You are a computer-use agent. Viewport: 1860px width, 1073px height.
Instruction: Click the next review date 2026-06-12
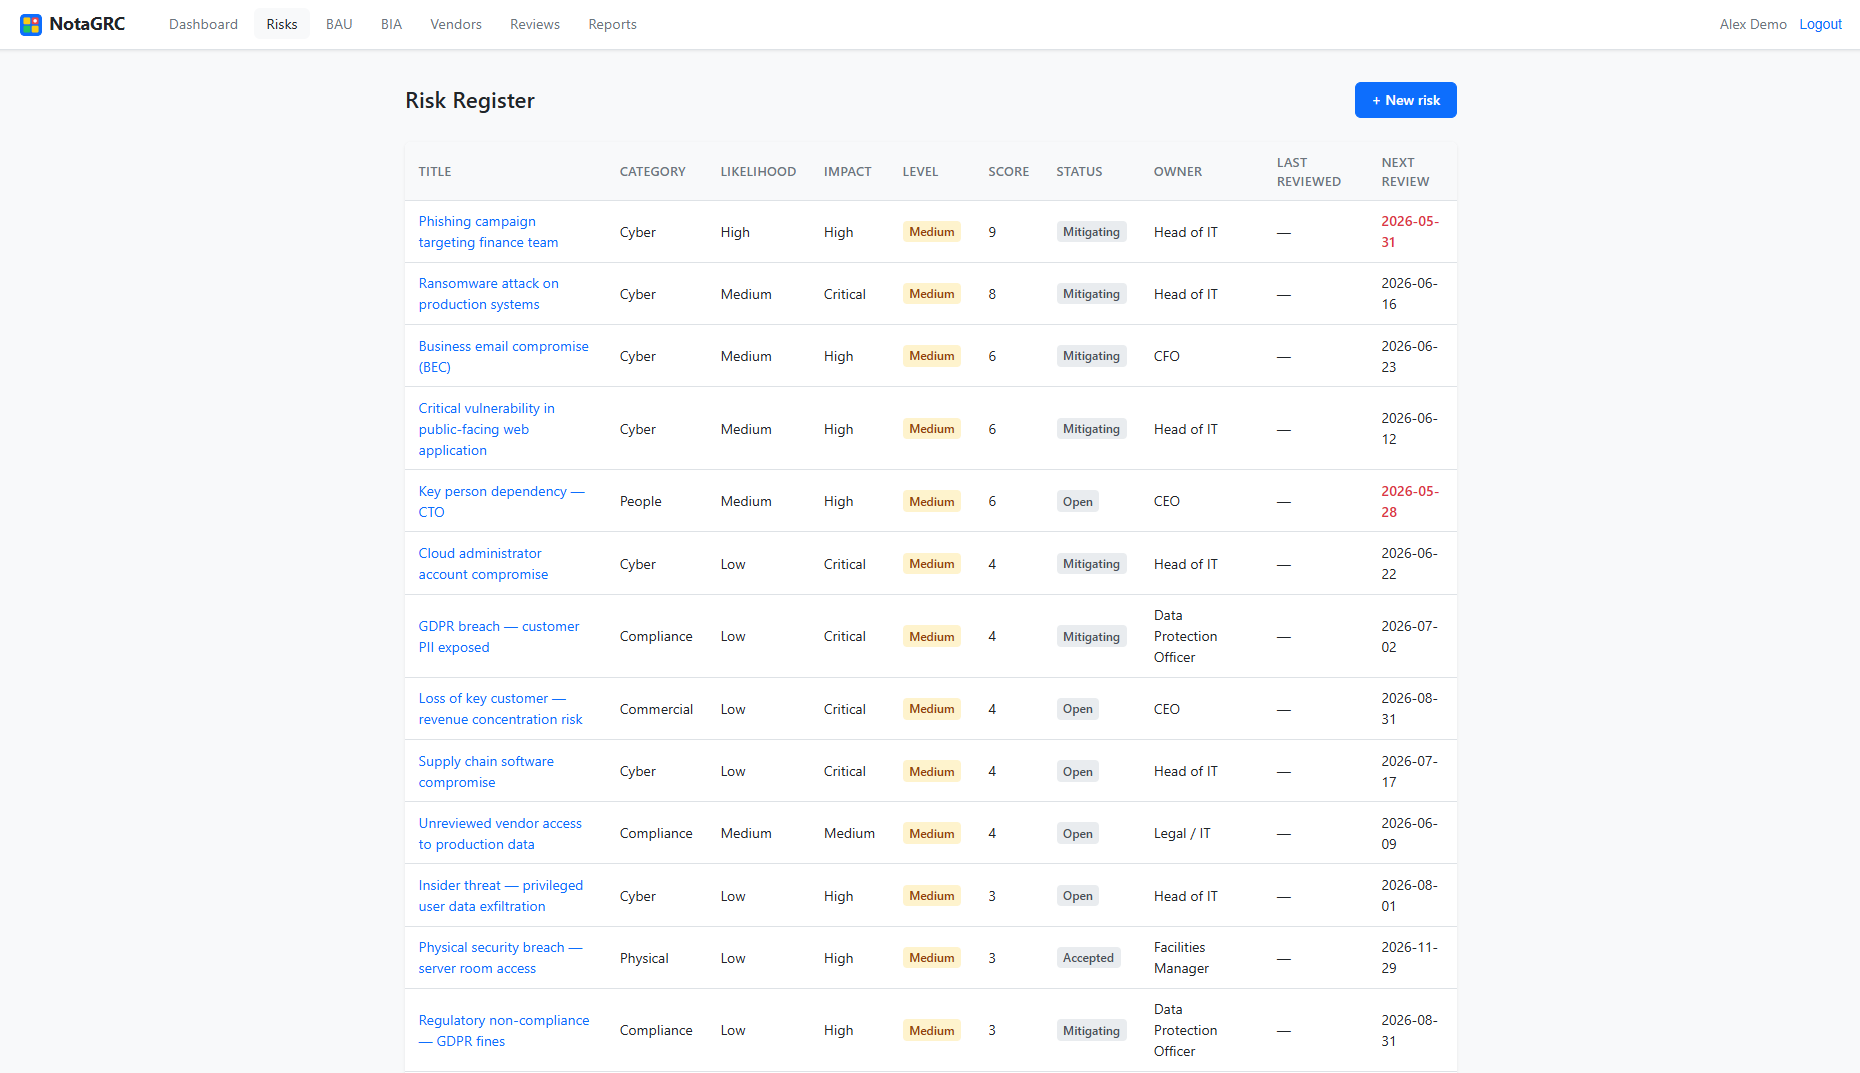[1409, 429]
